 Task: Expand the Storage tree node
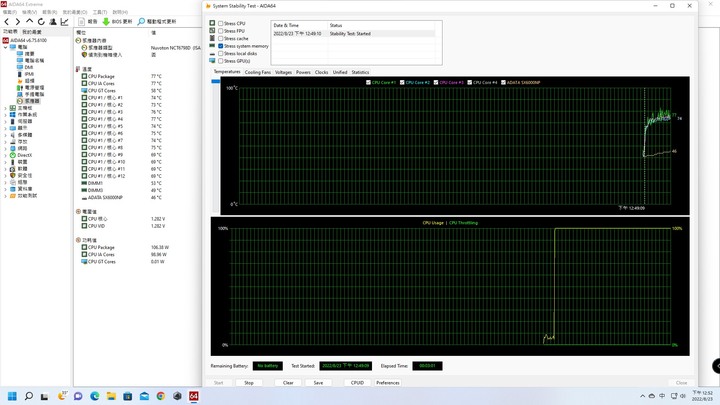pos(6,142)
